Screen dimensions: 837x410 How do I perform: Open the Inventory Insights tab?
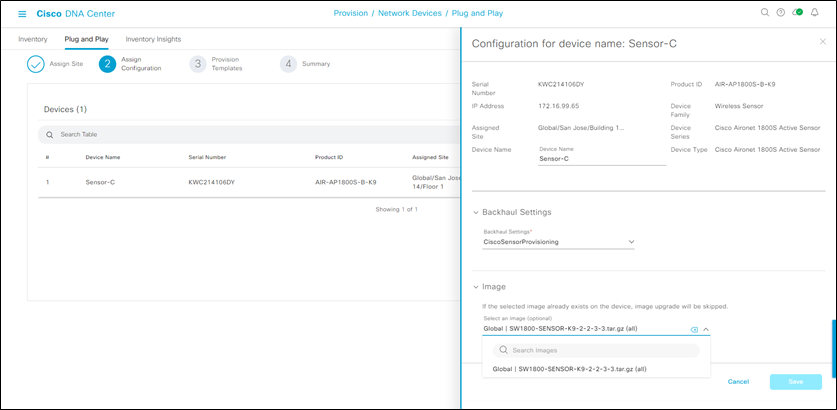[153, 40]
